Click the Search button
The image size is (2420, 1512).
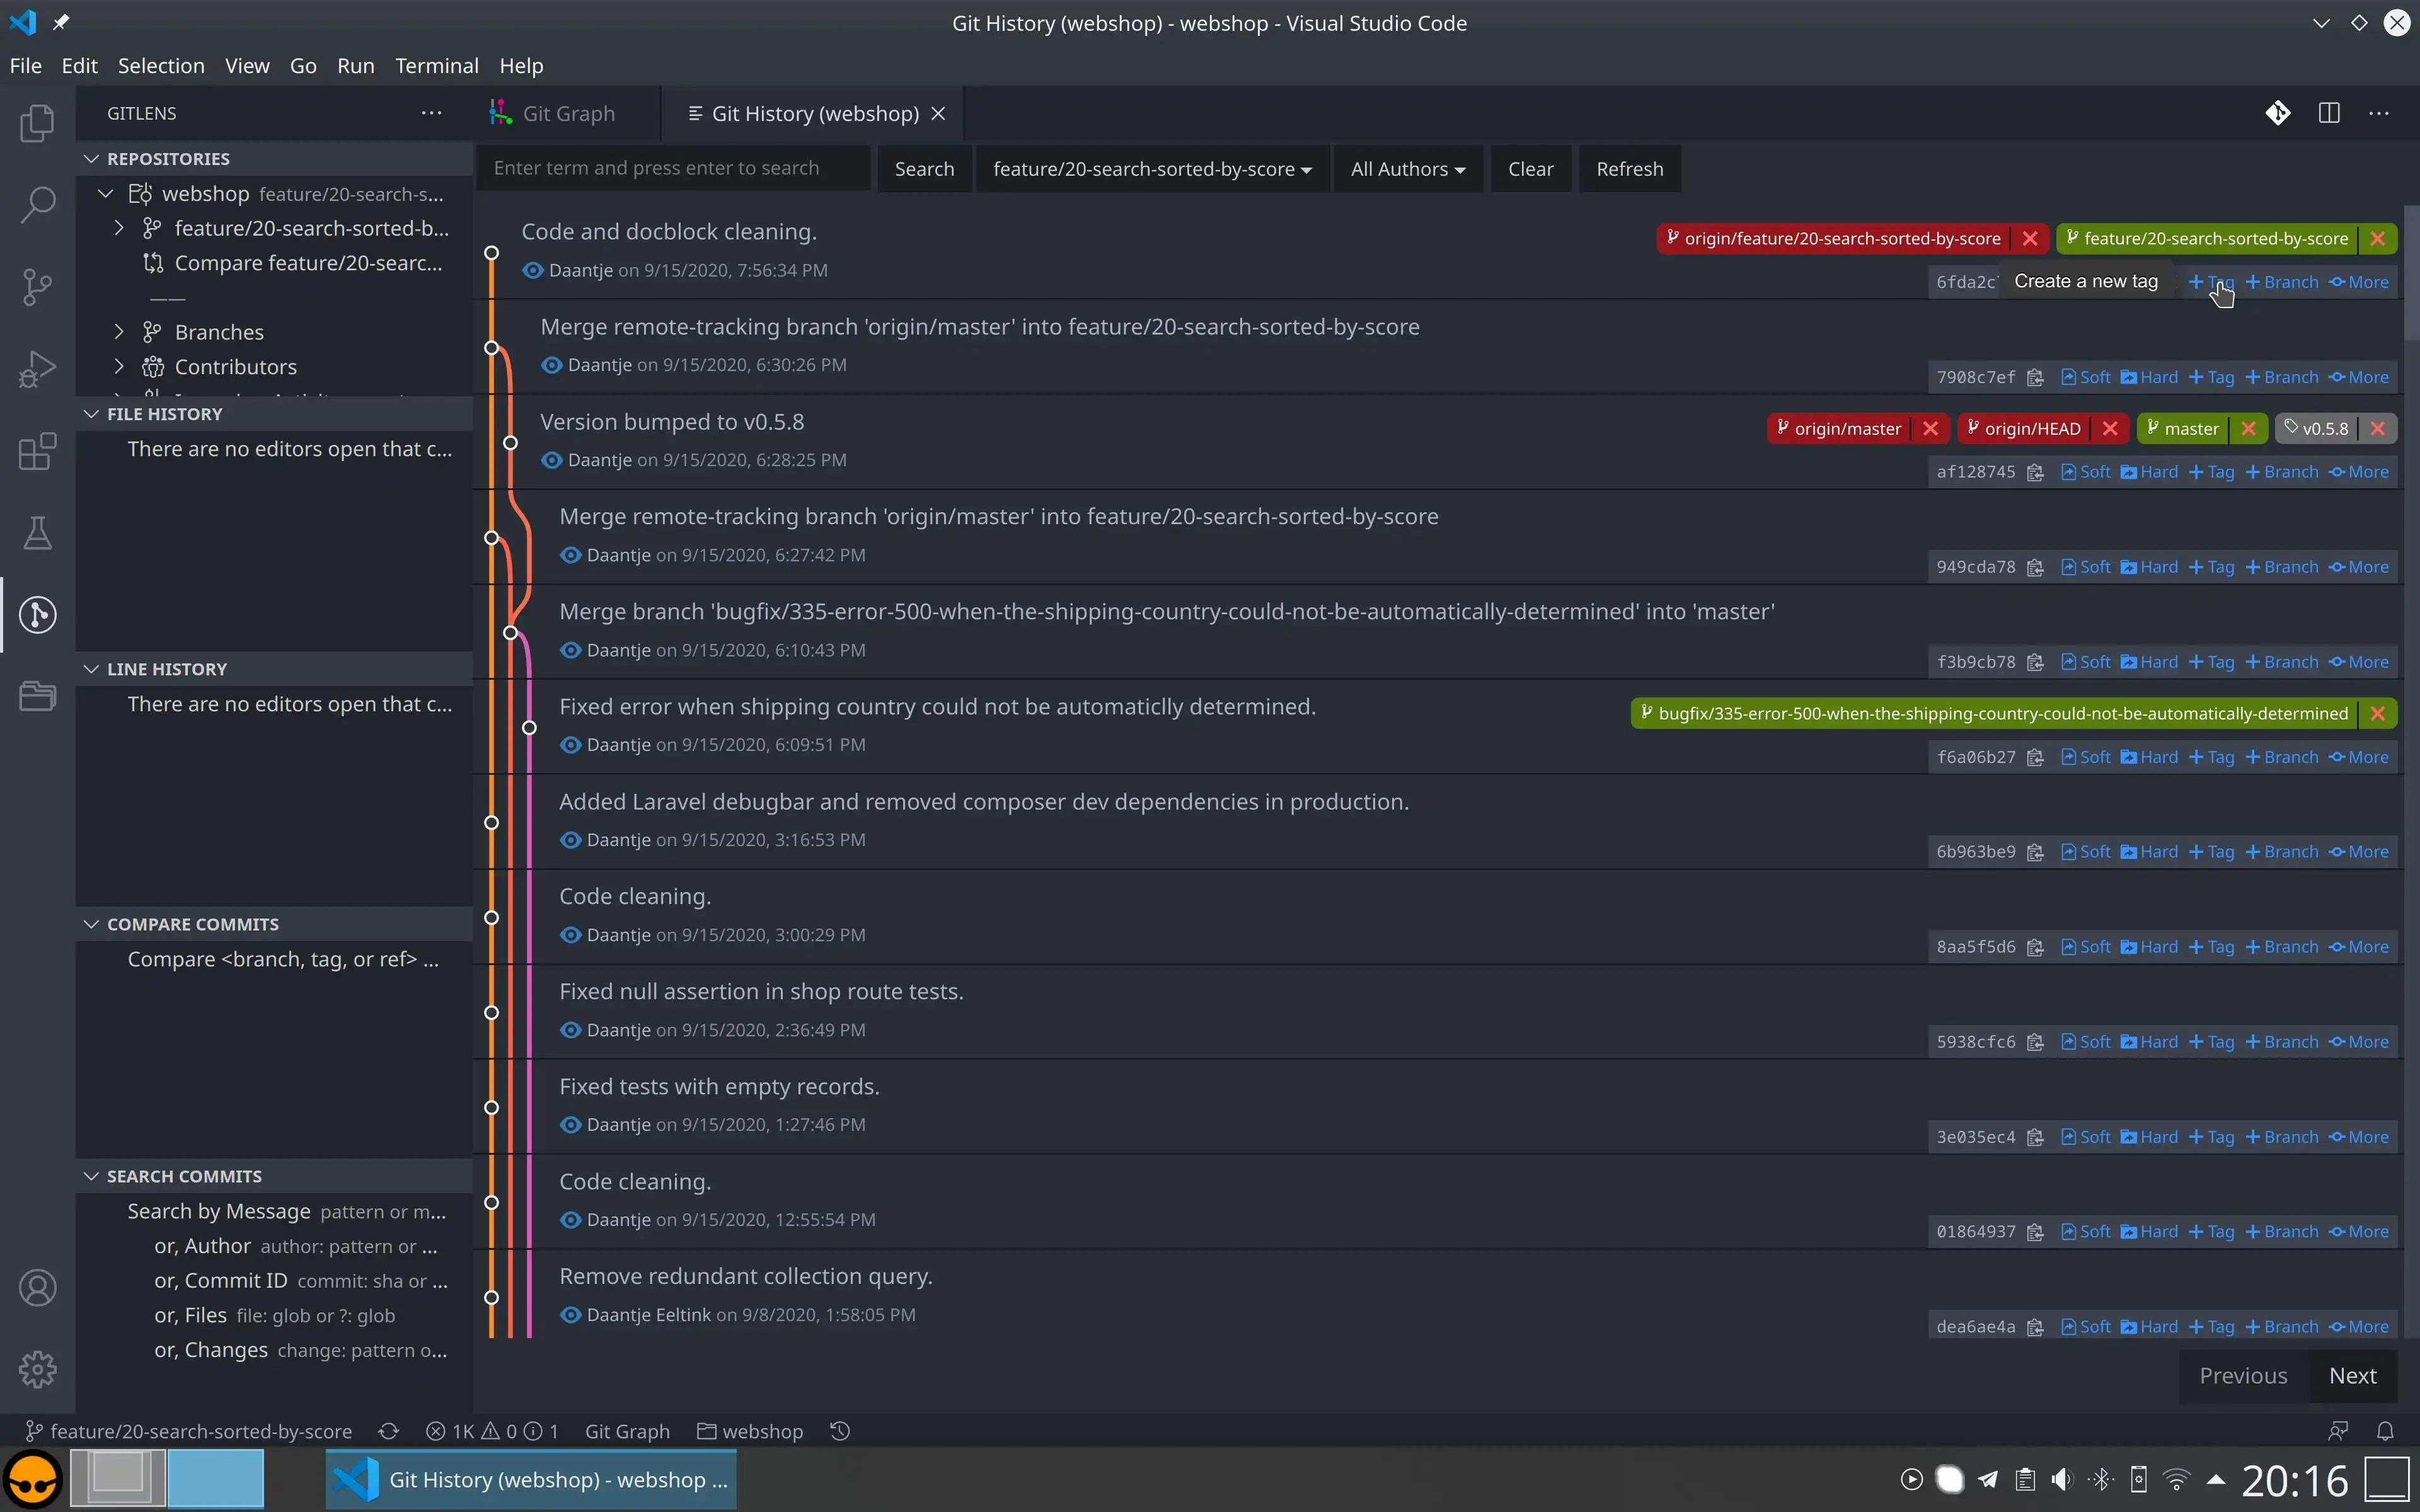[924, 169]
